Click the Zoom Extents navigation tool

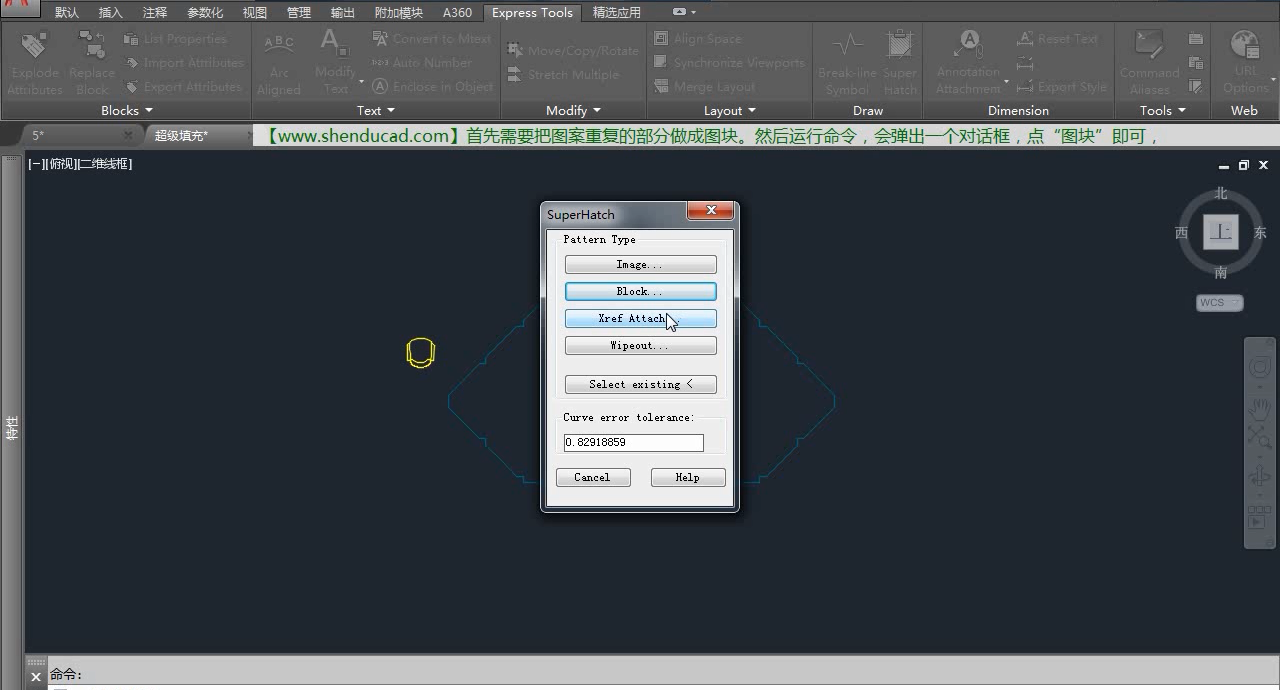pyautogui.click(x=1259, y=438)
